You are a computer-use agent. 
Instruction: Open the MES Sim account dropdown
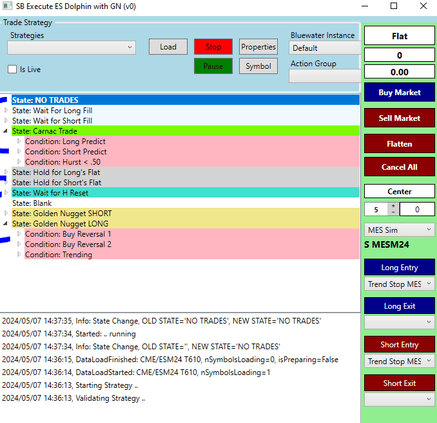(399, 230)
